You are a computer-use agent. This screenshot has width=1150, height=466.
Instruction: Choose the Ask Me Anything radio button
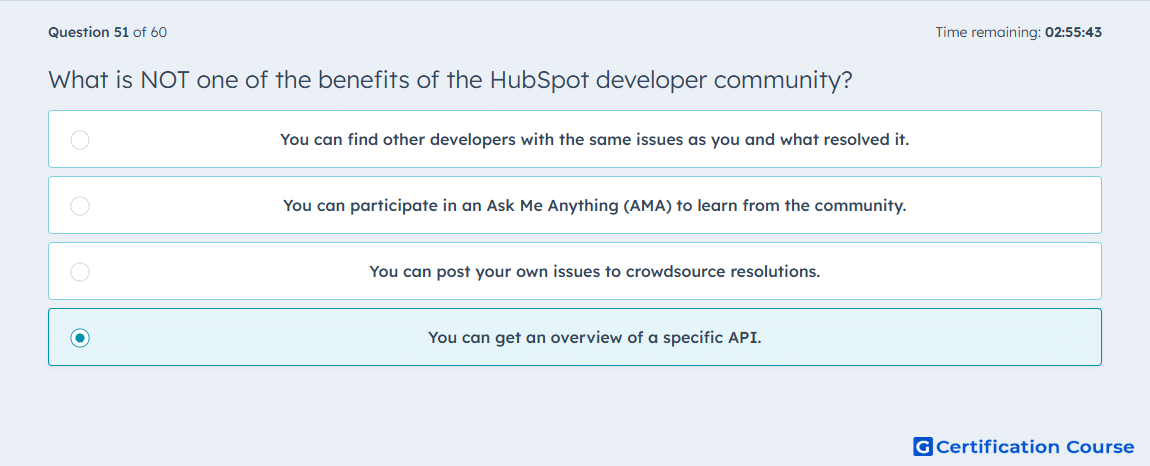tap(80, 206)
